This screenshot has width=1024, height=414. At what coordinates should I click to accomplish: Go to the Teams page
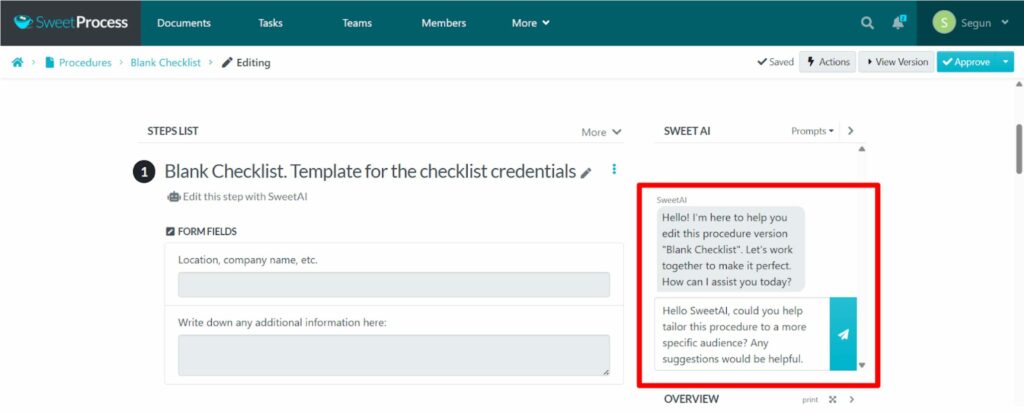357,23
